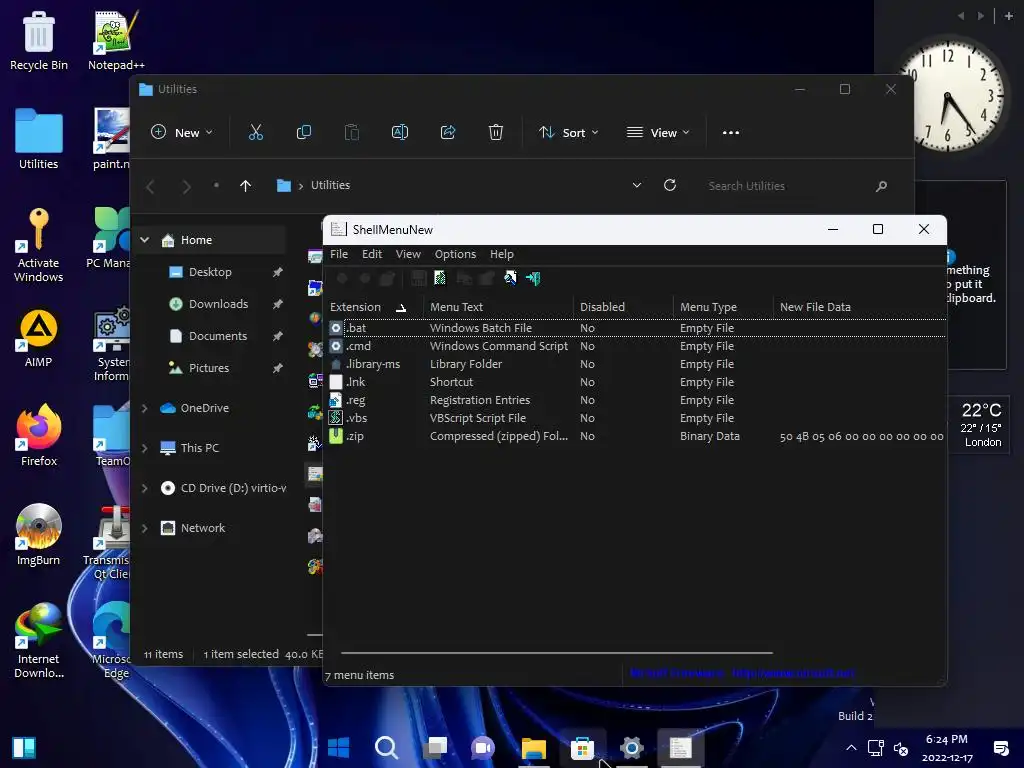Select the ImgBurn desktop shortcut

click(x=39, y=535)
